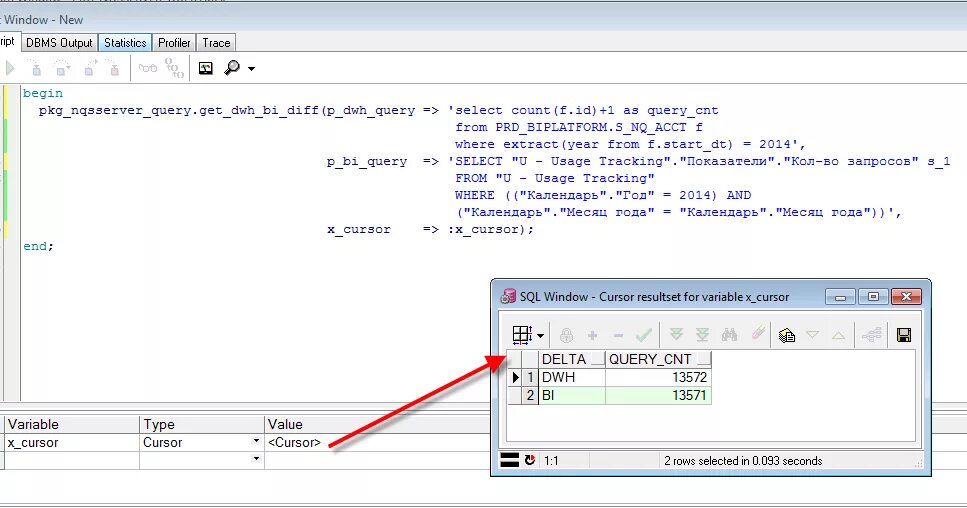
Task: Click the small button in QUERY_CNT header
Action: pyautogui.click(x=704, y=359)
